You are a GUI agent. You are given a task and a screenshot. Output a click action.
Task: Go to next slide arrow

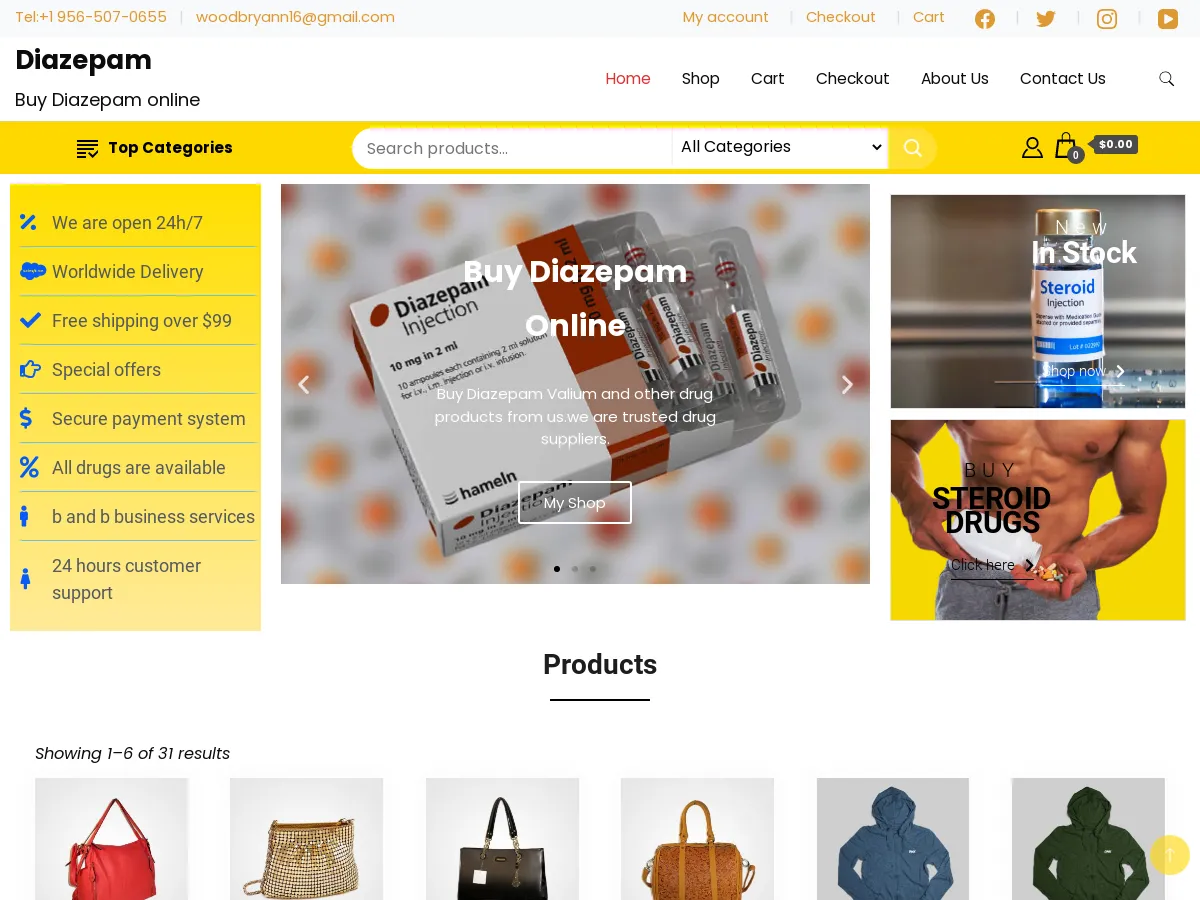pyautogui.click(x=847, y=384)
